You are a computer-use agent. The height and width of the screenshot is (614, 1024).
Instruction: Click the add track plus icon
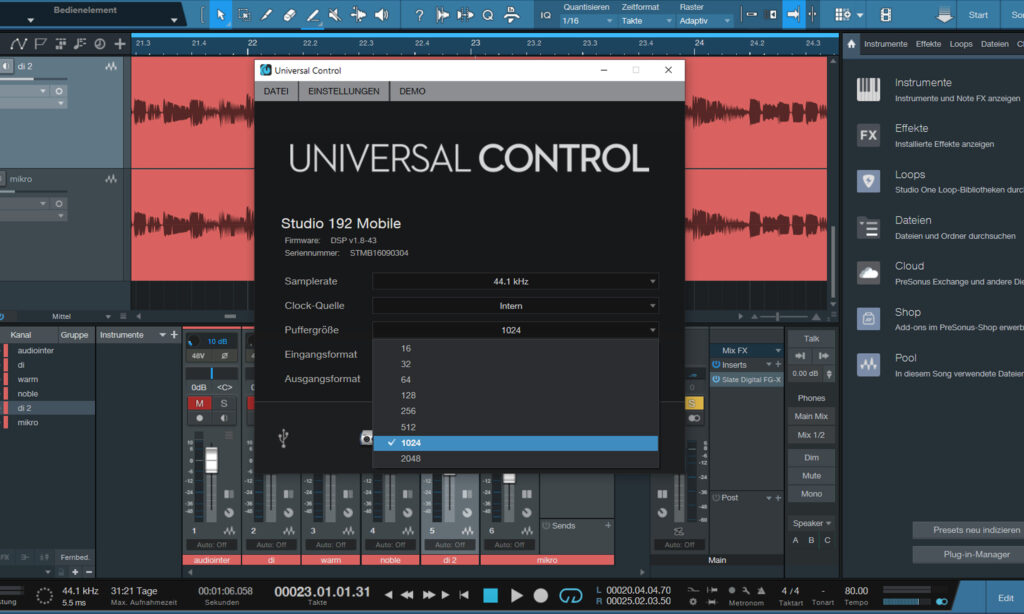pyautogui.click(x=120, y=44)
